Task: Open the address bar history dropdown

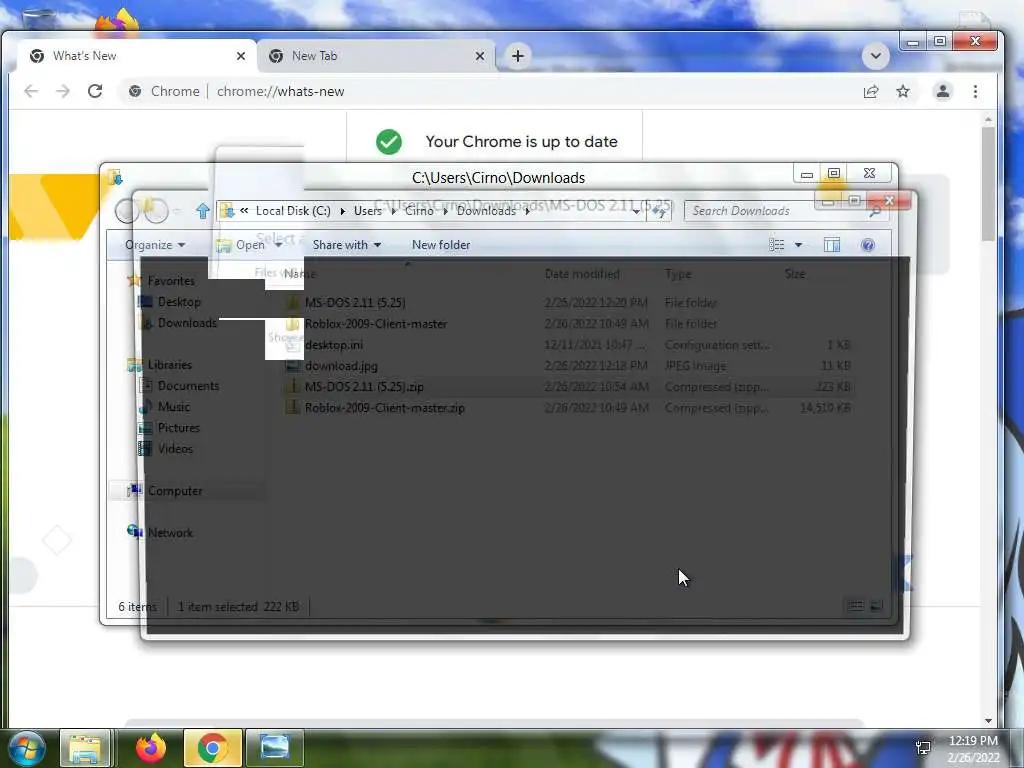Action: (636, 211)
